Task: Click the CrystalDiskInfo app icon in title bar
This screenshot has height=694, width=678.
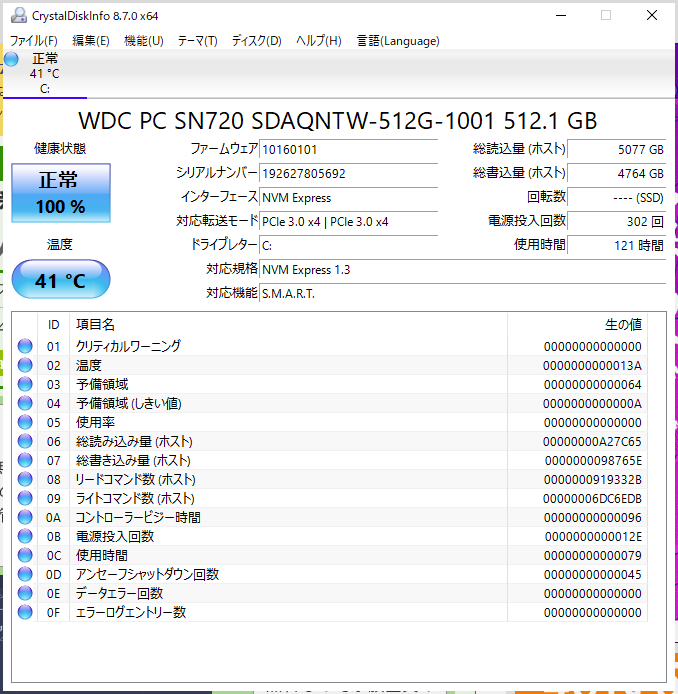Action: tap(19, 15)
